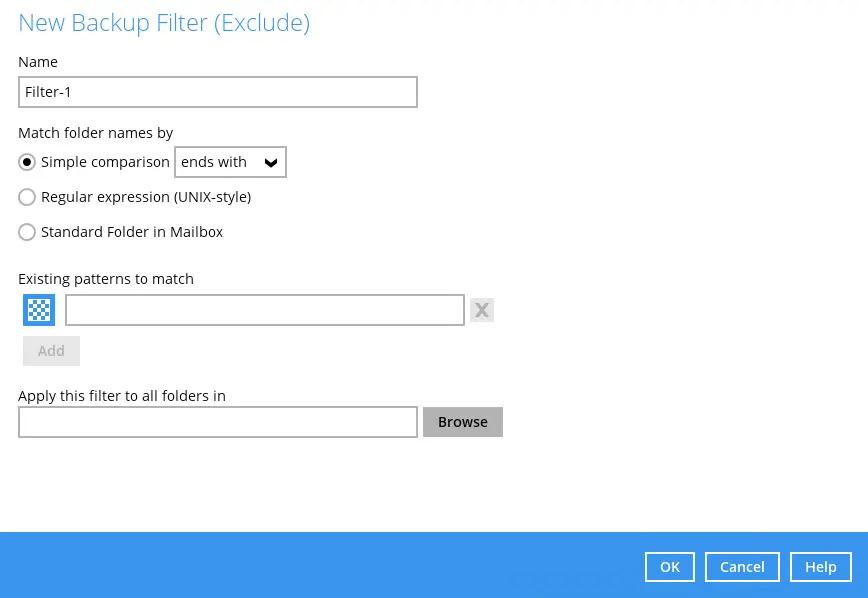
Task: Open the 'ends with' comparison dropdown
Action: click(x=230, y=162)
